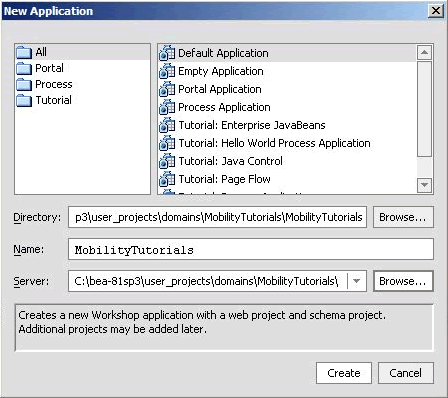This screenshot has width=448, height=398.
Task: Click Browse next to Server field
Action: coord(403,281)
